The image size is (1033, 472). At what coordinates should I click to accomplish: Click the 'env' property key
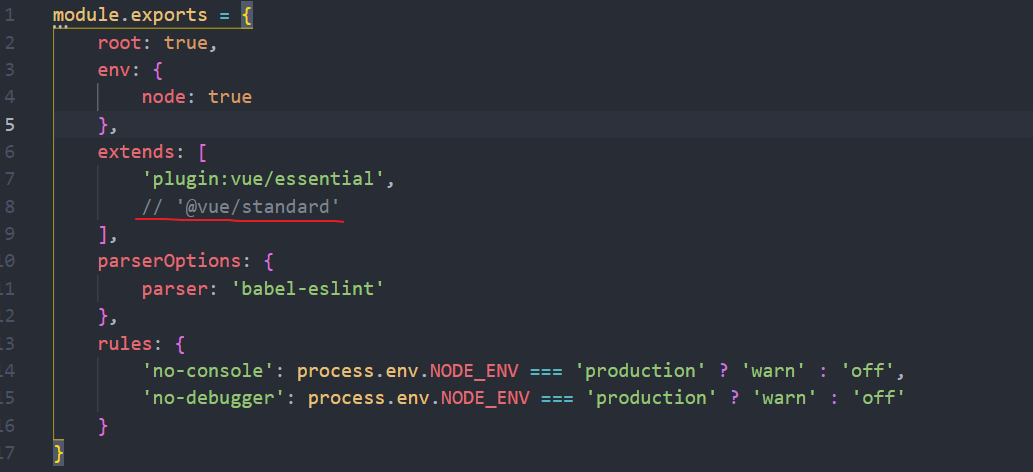(113, 71)
